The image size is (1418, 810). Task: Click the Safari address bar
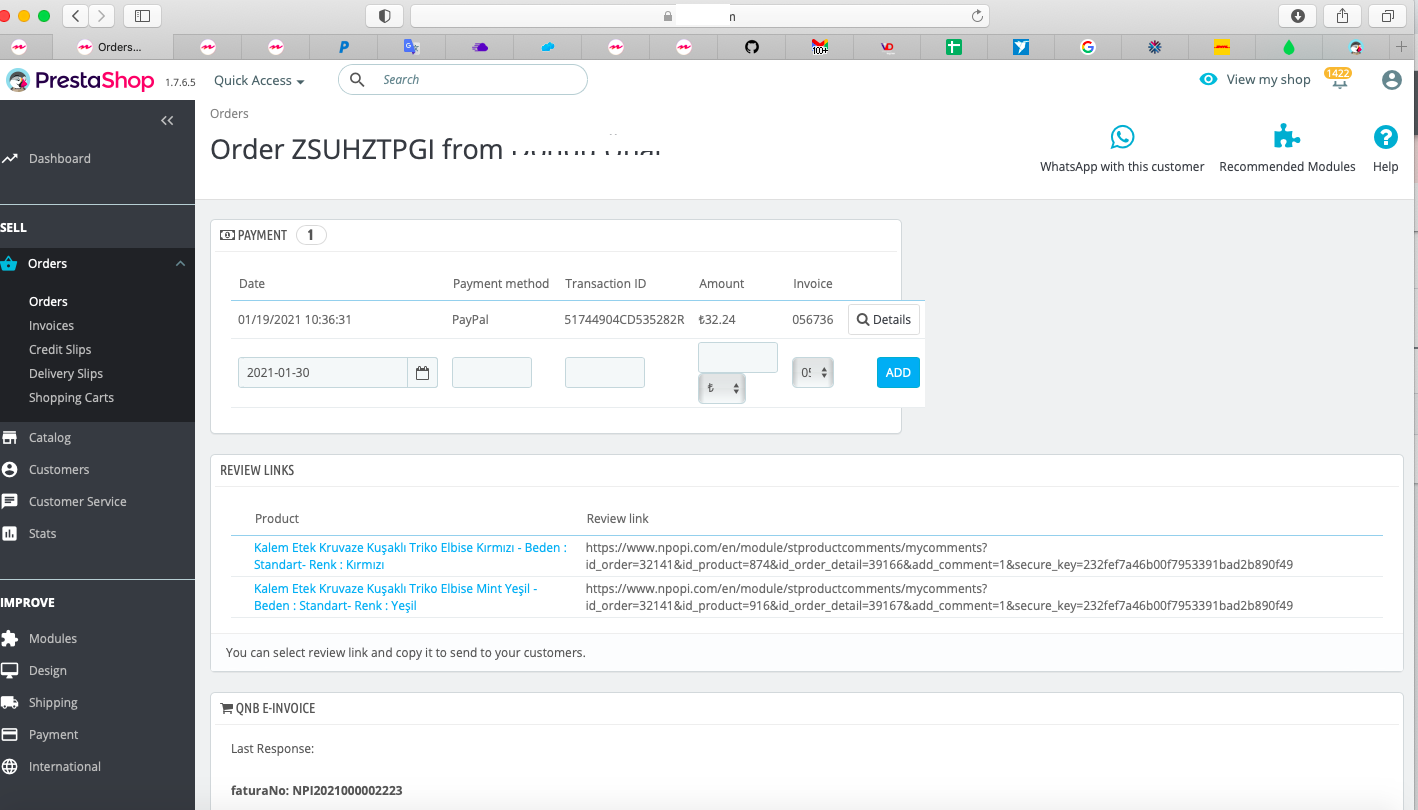pos(700,16)
